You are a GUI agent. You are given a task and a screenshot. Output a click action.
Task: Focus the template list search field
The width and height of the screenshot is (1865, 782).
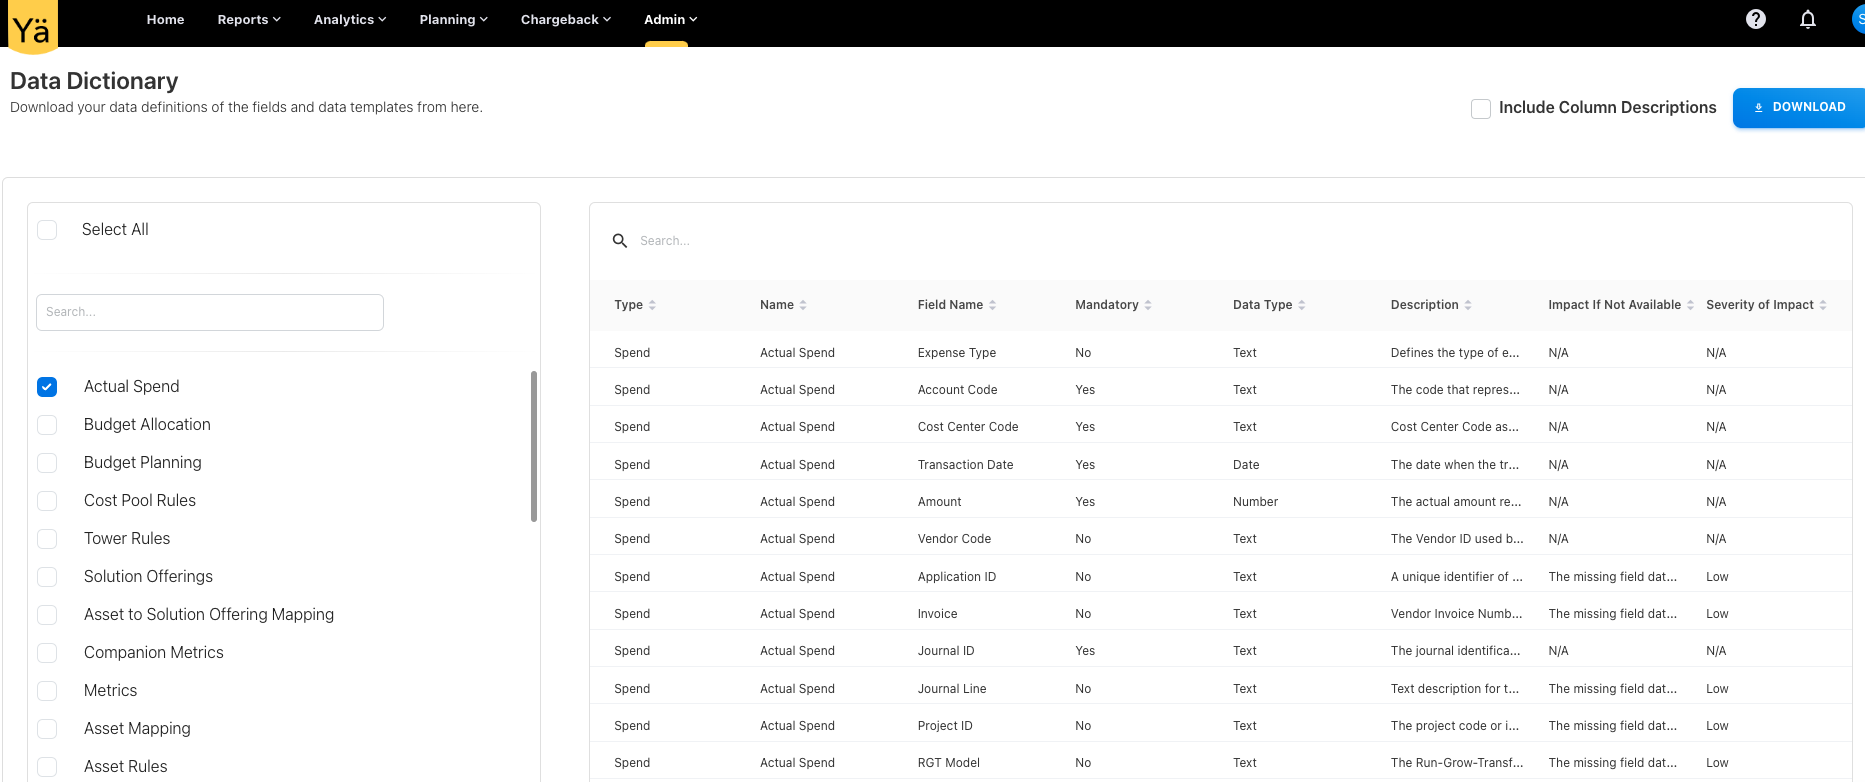point(210,312)
